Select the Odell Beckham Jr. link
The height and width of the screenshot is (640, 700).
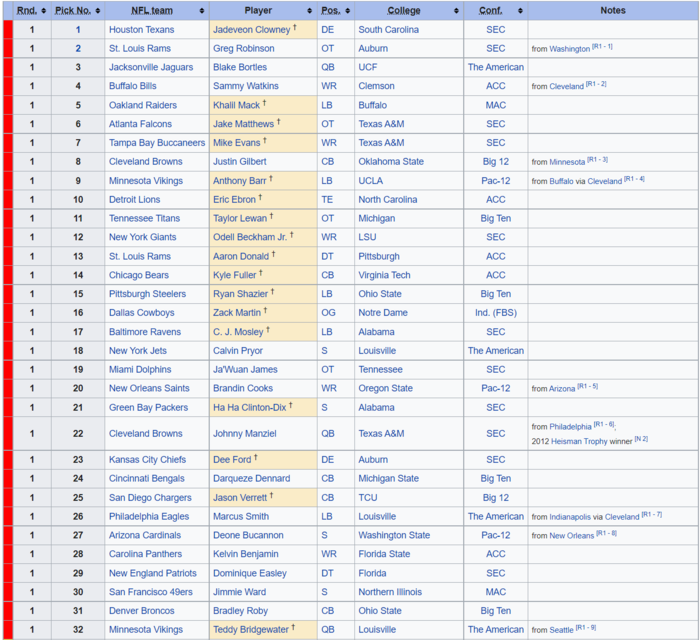click(249, 237)
